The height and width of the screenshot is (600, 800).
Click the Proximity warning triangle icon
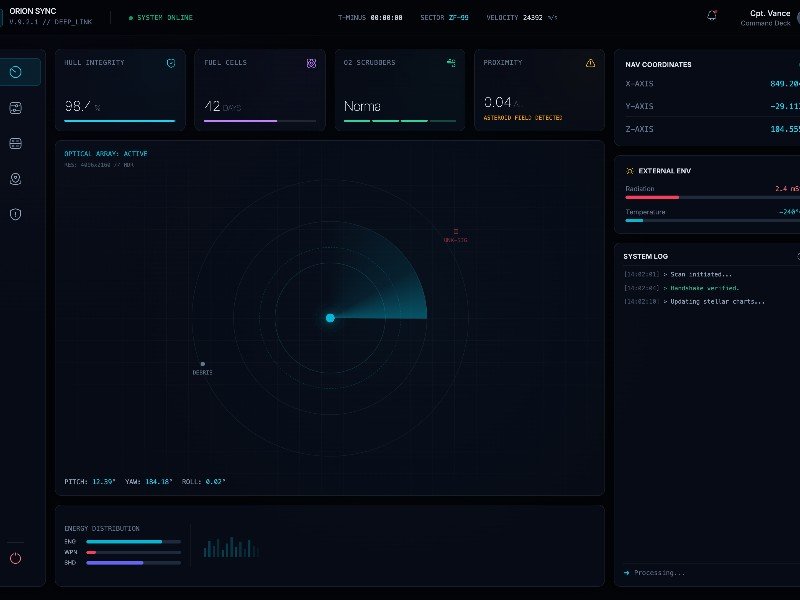[x=590, y=63]
